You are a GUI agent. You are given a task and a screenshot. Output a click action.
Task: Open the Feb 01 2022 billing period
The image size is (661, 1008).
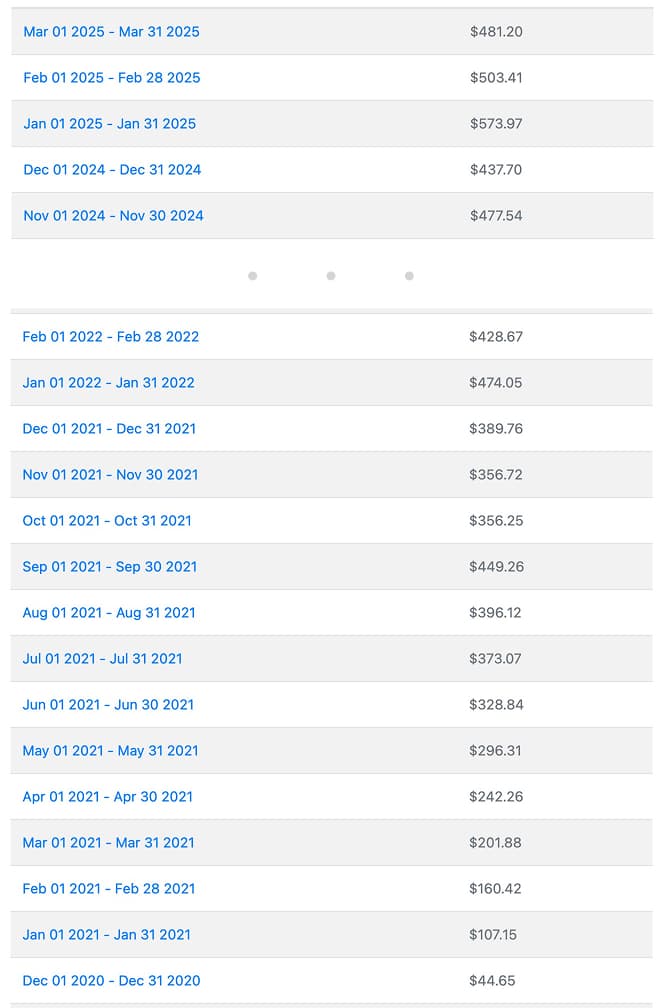(110, 337)
